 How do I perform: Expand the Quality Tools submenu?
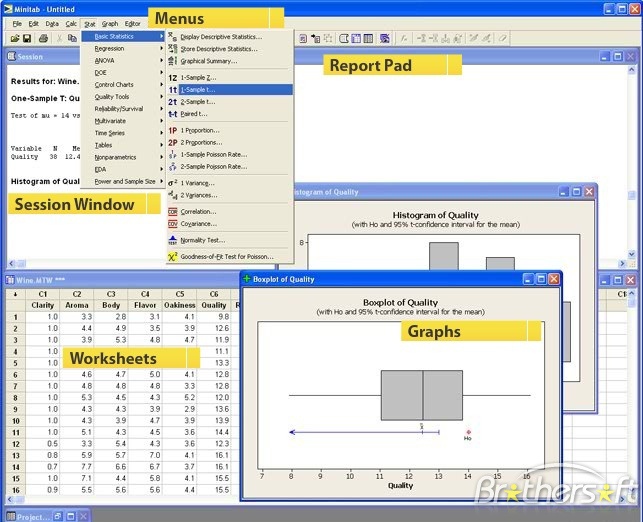coord(123,97)
